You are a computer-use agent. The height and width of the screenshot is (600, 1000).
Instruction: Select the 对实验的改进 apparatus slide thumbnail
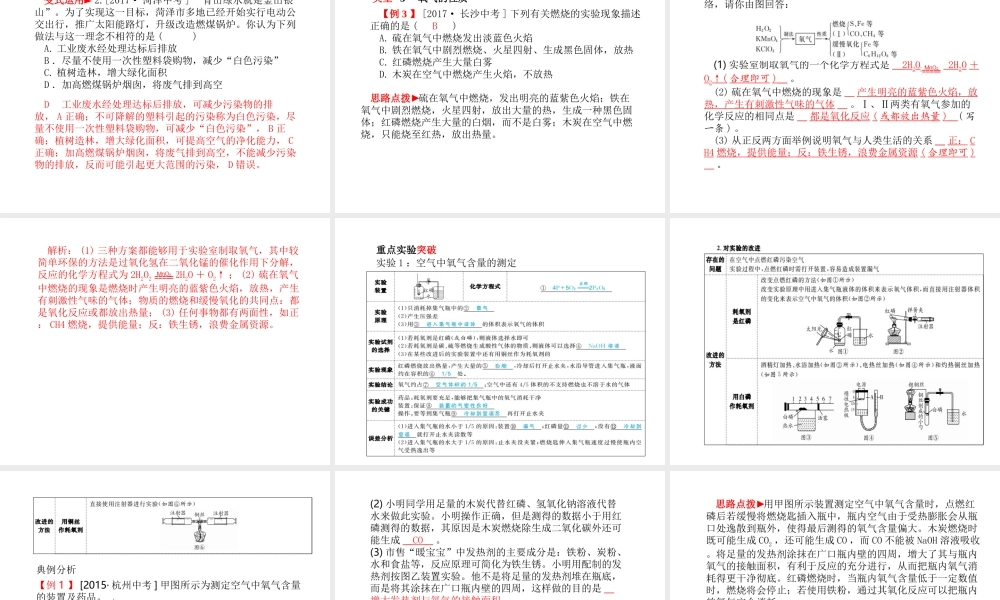pos(835,341)
